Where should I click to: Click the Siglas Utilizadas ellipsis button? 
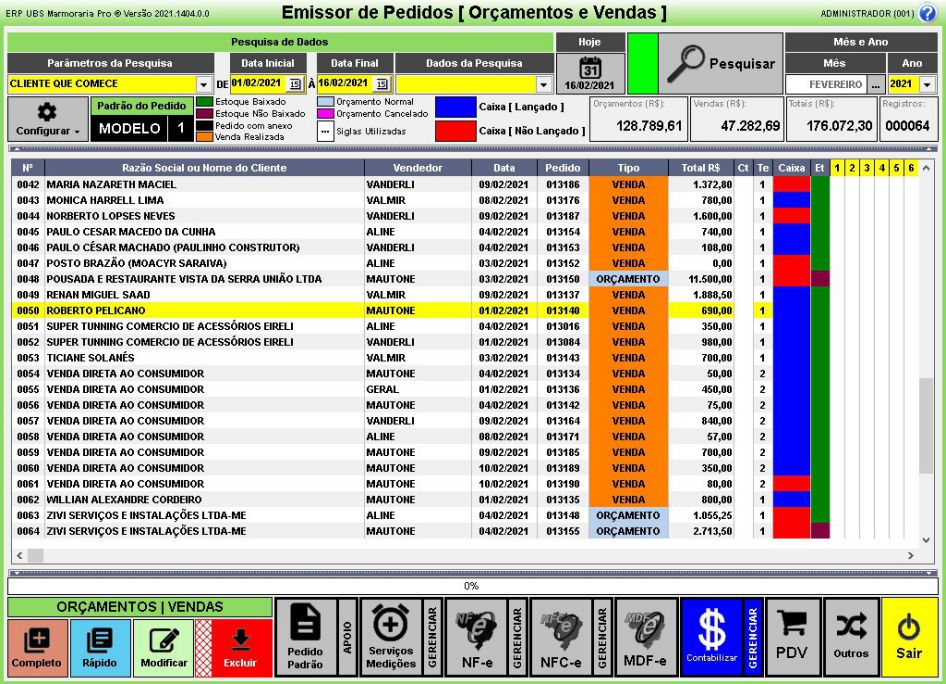click(325, 129)
